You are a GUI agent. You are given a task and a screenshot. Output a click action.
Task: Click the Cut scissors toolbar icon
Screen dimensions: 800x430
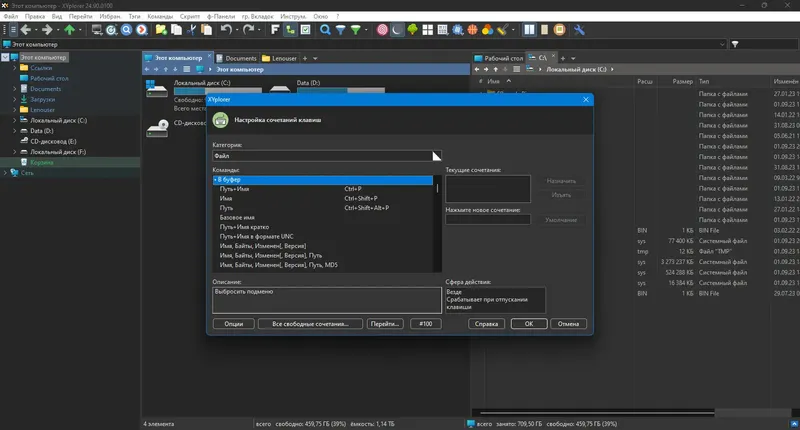click(x=192, y=30)
